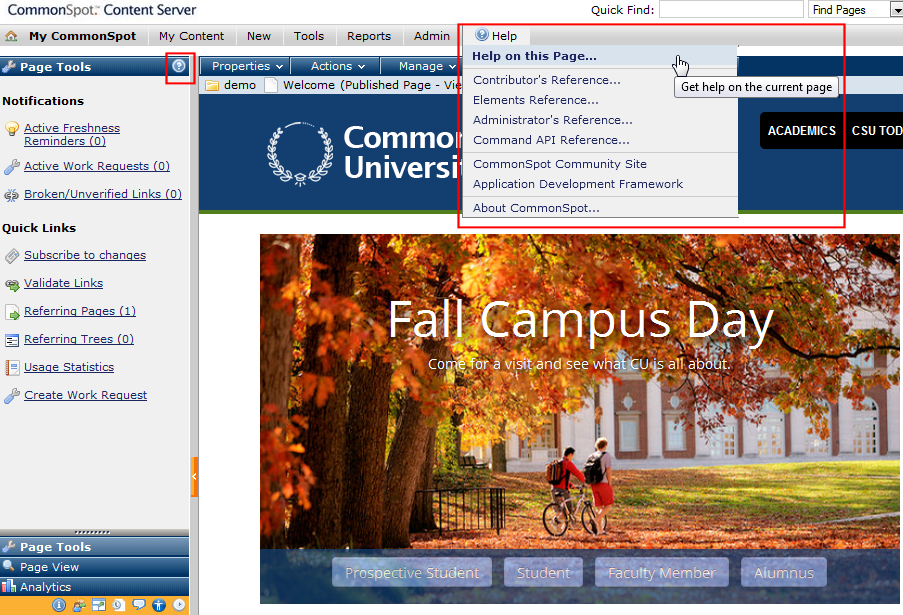The width and height of the screenshot is (903, 615).
Task: Open Referring Trees (0) link
Action: [x=78, y=339]
